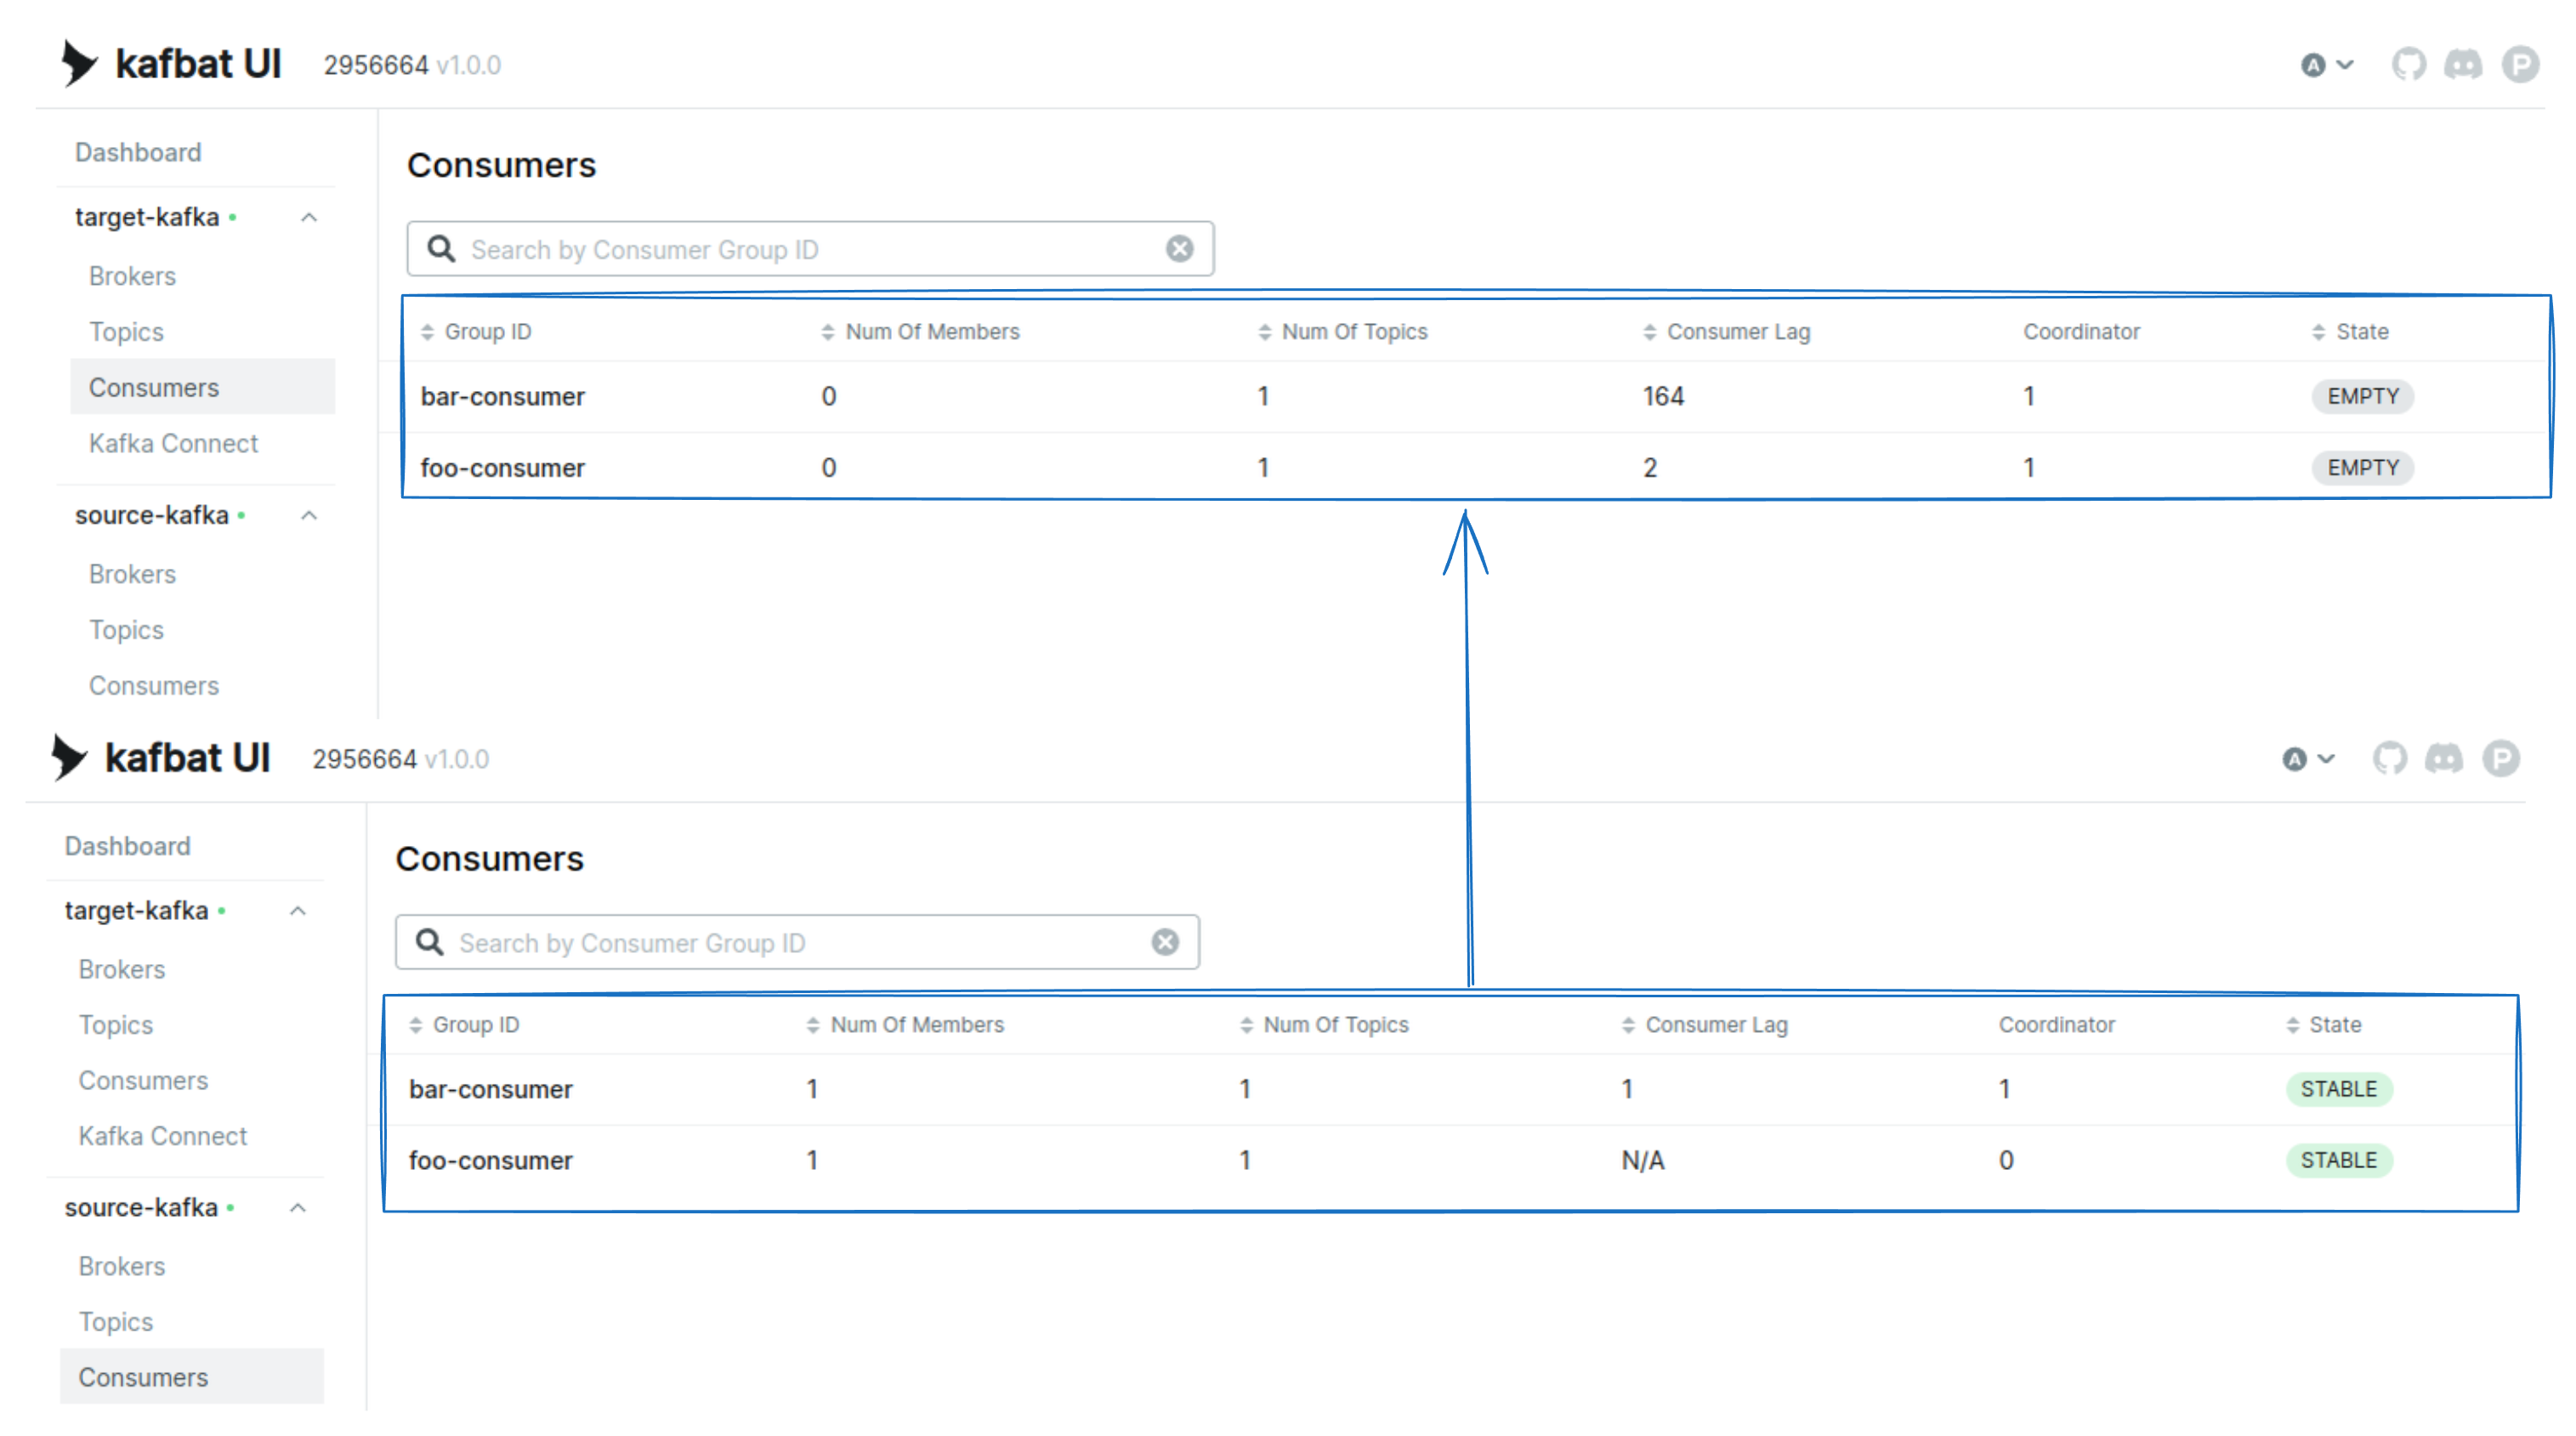
Task: Open Kafka Connect under target-kafka
Action: (173, 443)
